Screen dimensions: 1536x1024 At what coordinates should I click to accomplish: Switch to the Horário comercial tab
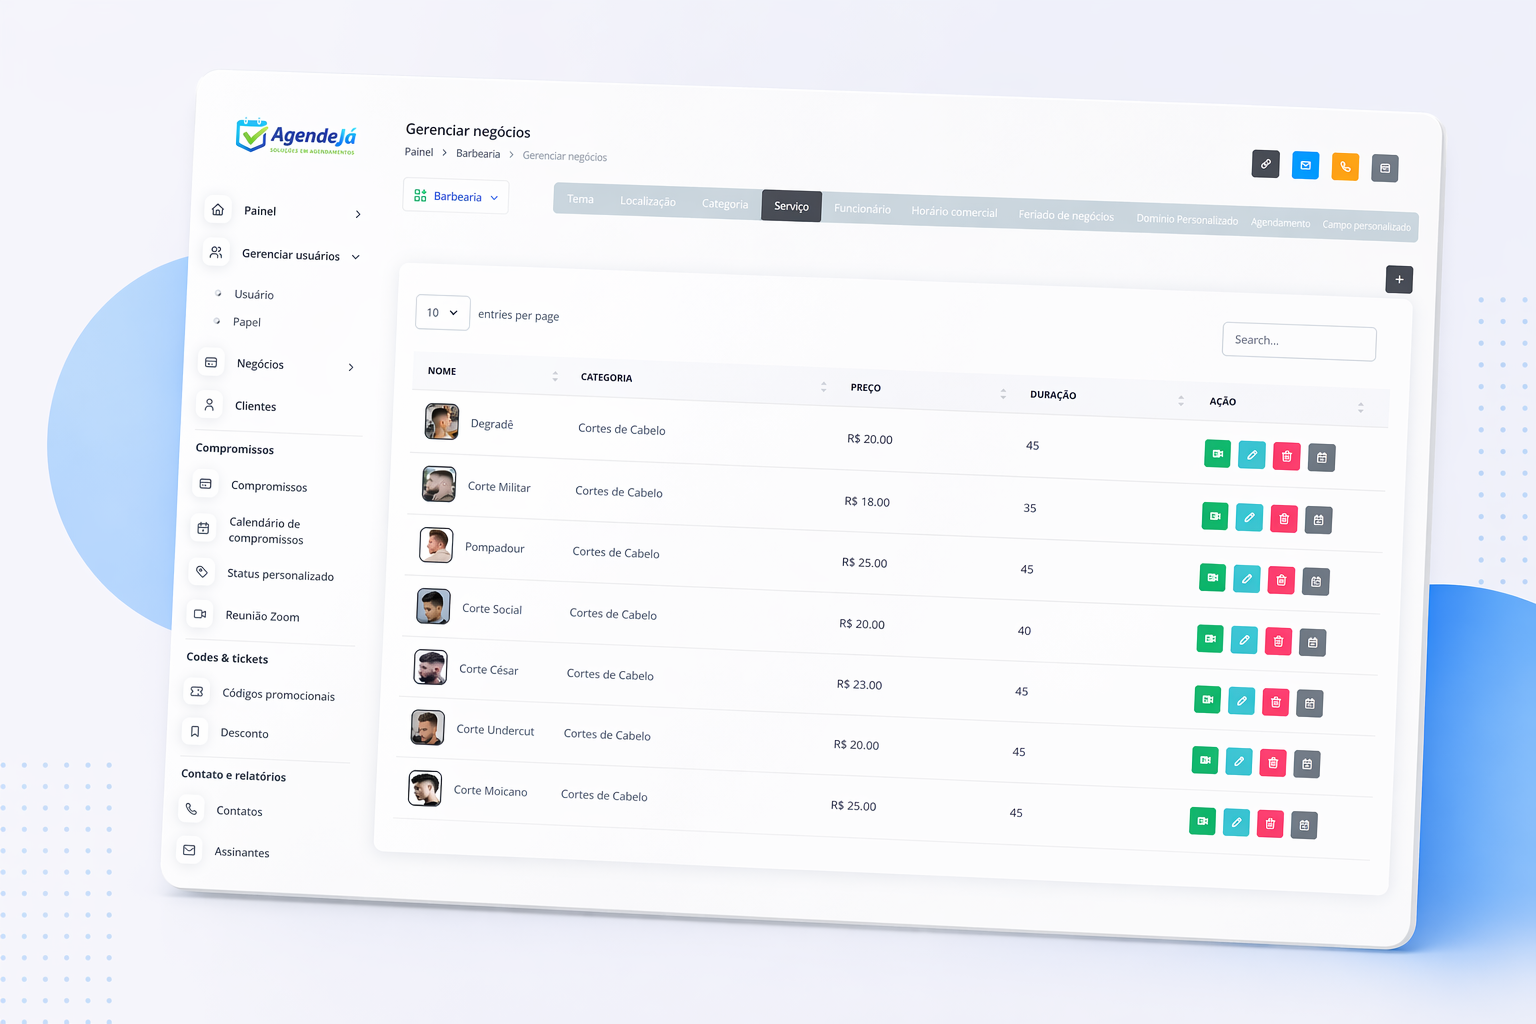point(954,212)
